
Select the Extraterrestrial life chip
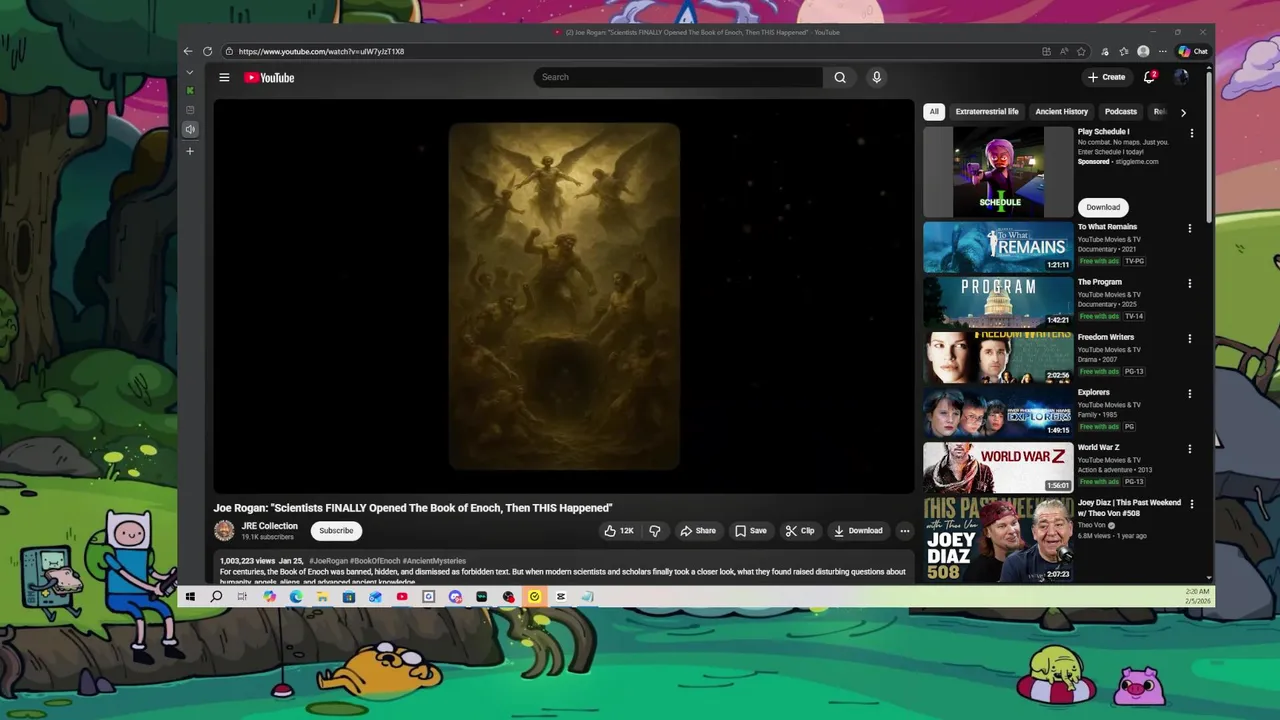[x=987, y=112]
